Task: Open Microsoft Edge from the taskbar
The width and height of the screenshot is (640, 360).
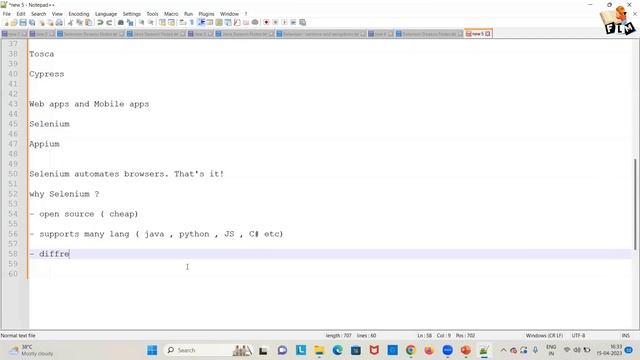Action: point(338,350)
